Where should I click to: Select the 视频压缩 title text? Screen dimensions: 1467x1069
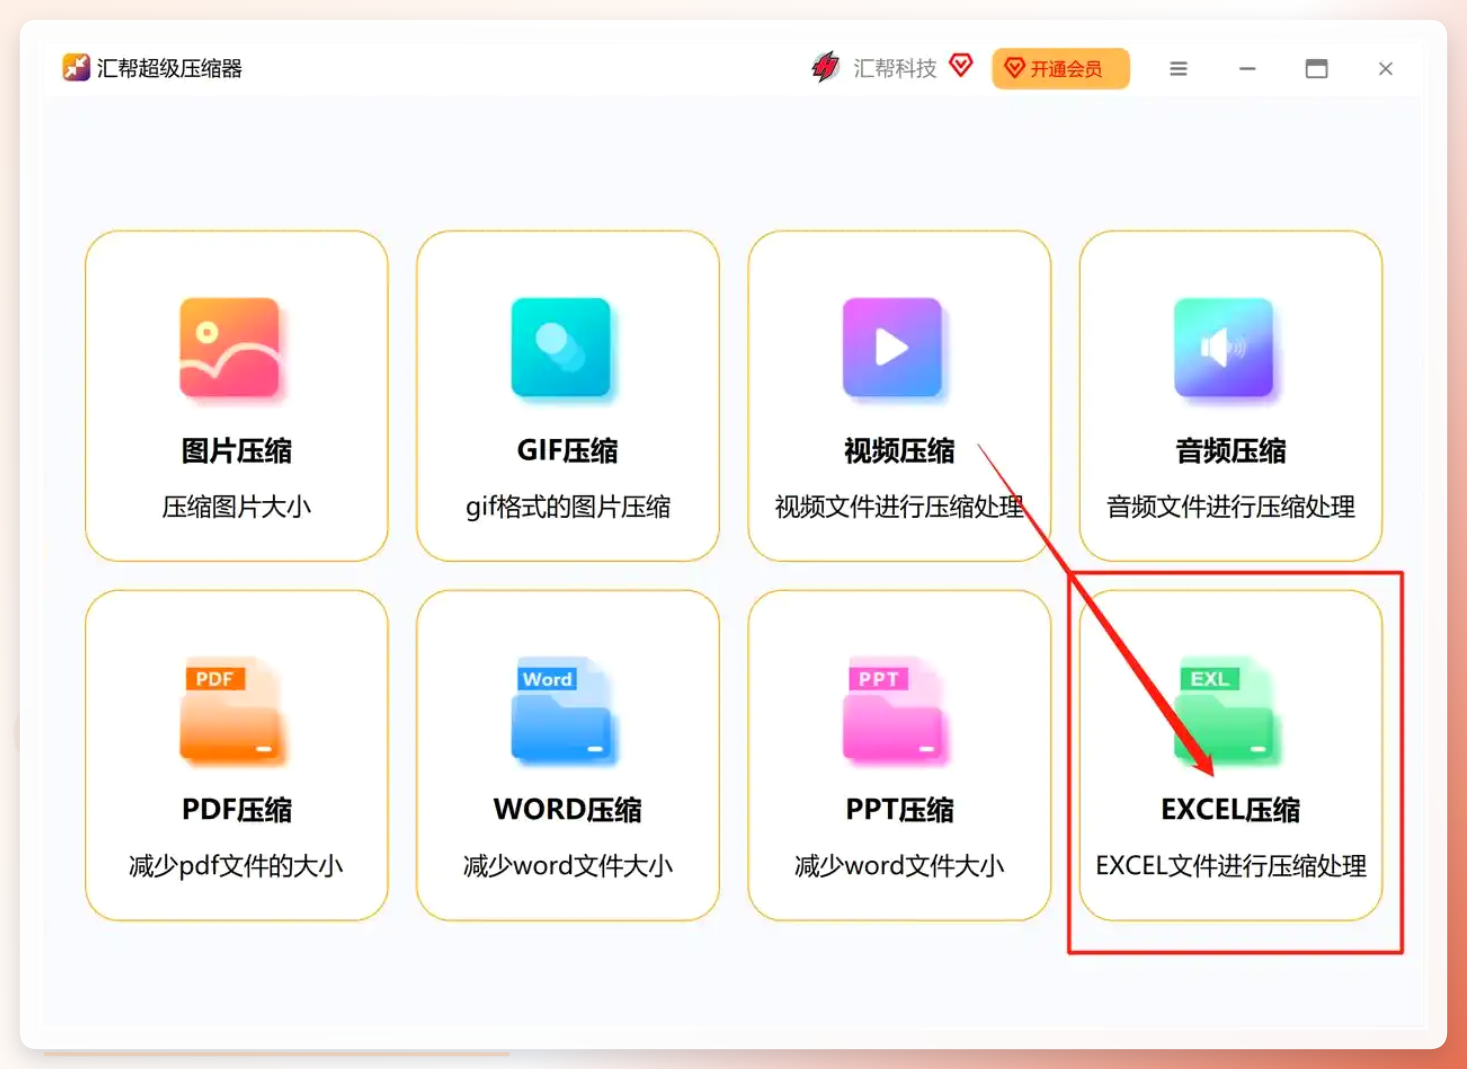click(x=899, y=451)
